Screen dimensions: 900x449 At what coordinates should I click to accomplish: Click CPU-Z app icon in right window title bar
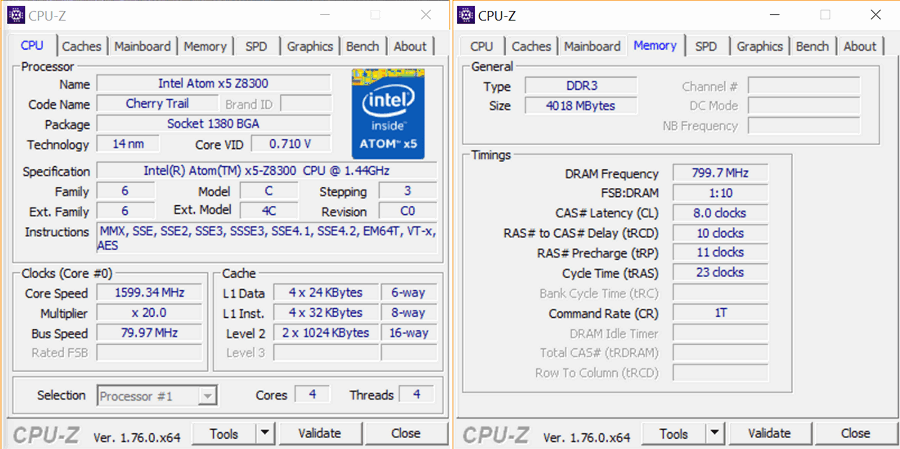465,16
